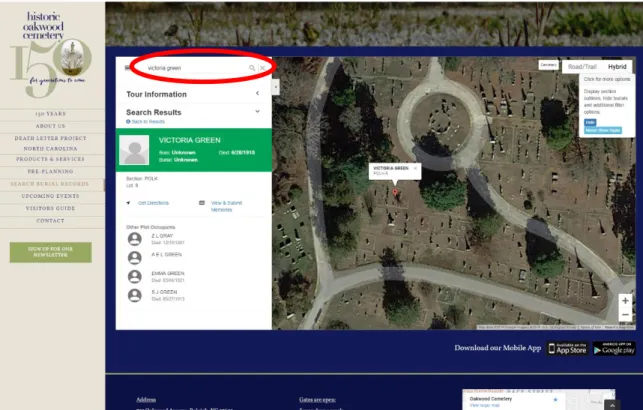Click the memories card icon

coord(202,203)
